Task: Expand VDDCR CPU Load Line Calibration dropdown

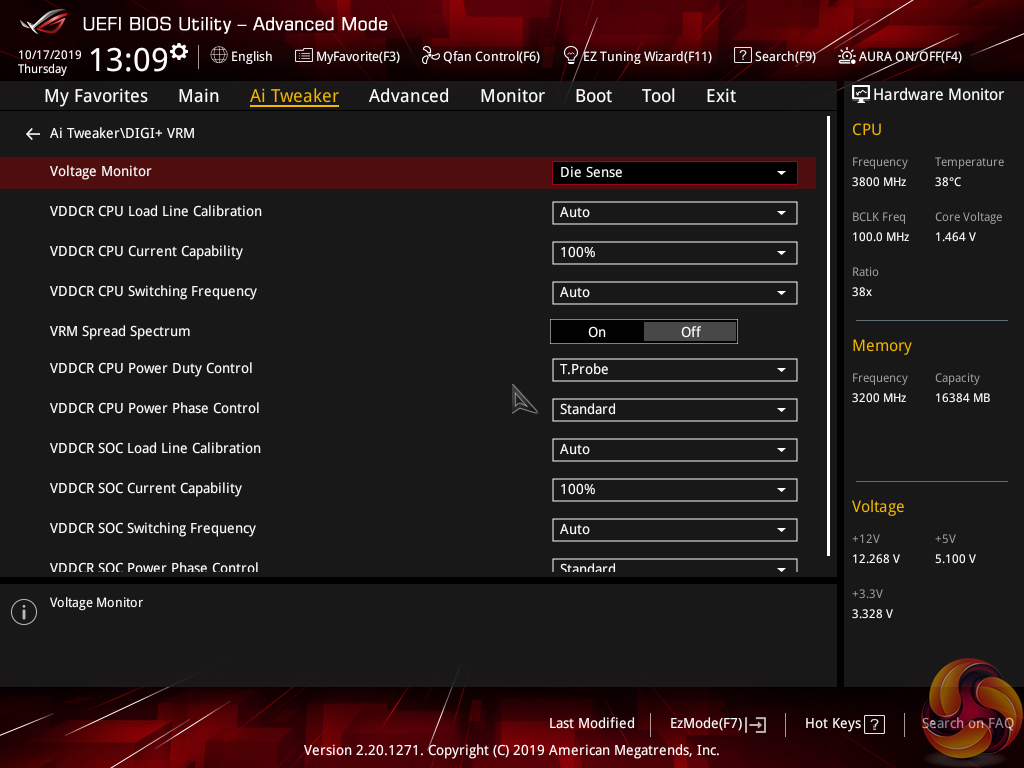Action: [x=674, y=213]
